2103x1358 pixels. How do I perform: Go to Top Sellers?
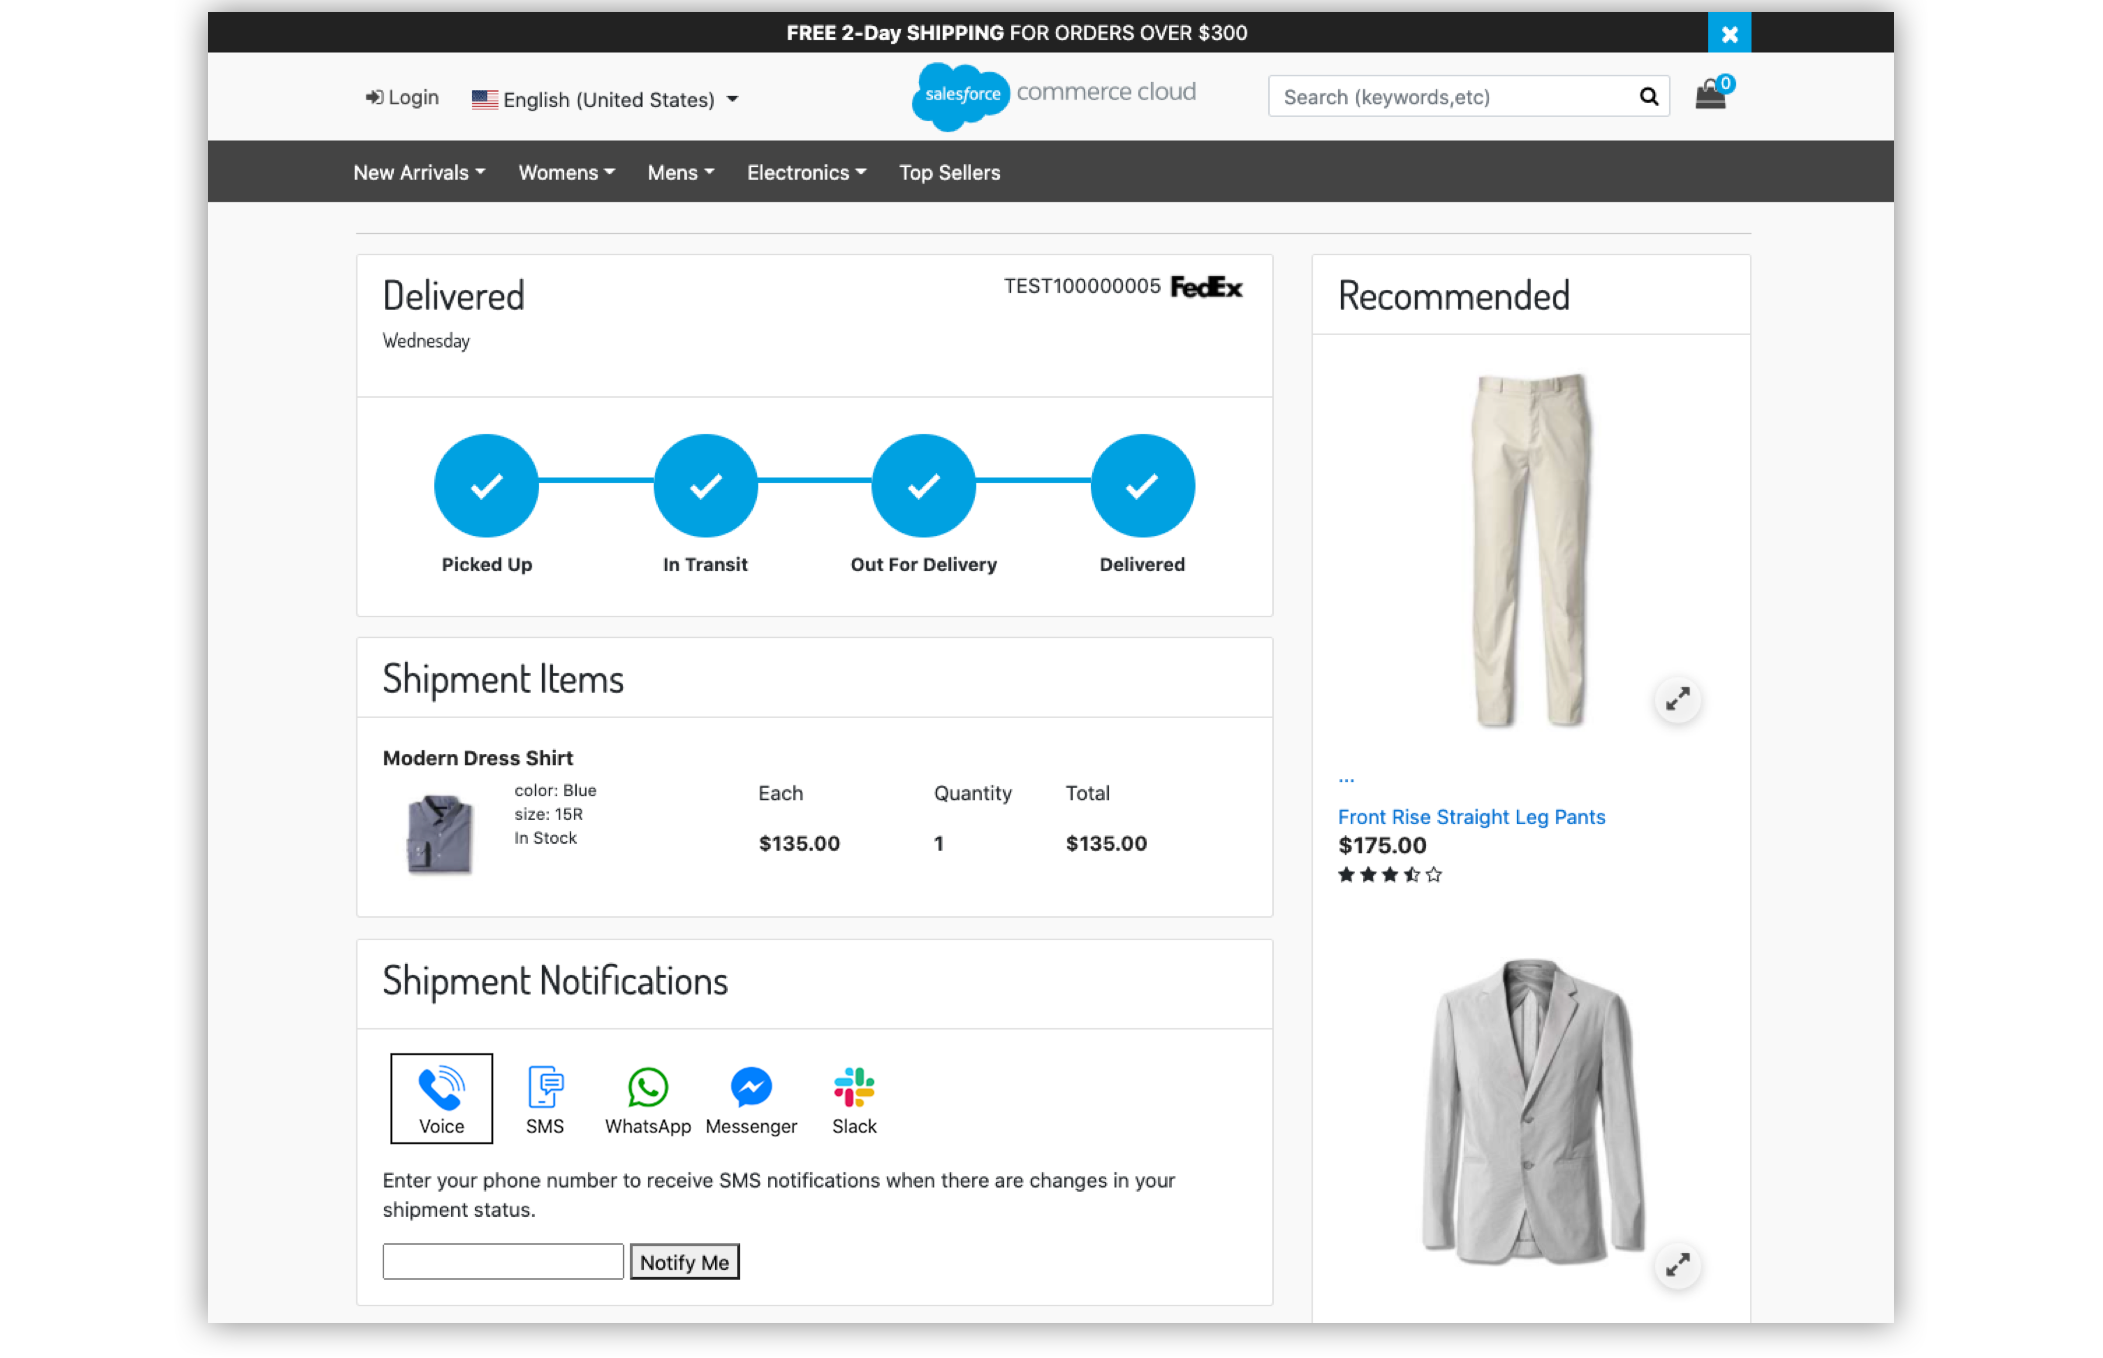(949, 172)
